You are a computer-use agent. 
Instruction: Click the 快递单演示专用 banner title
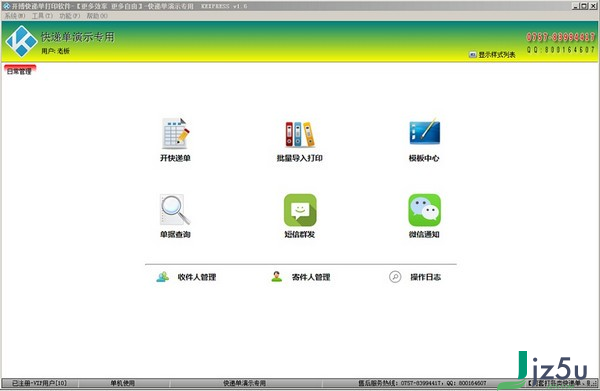pyautogui.click(x=78, y=37)
